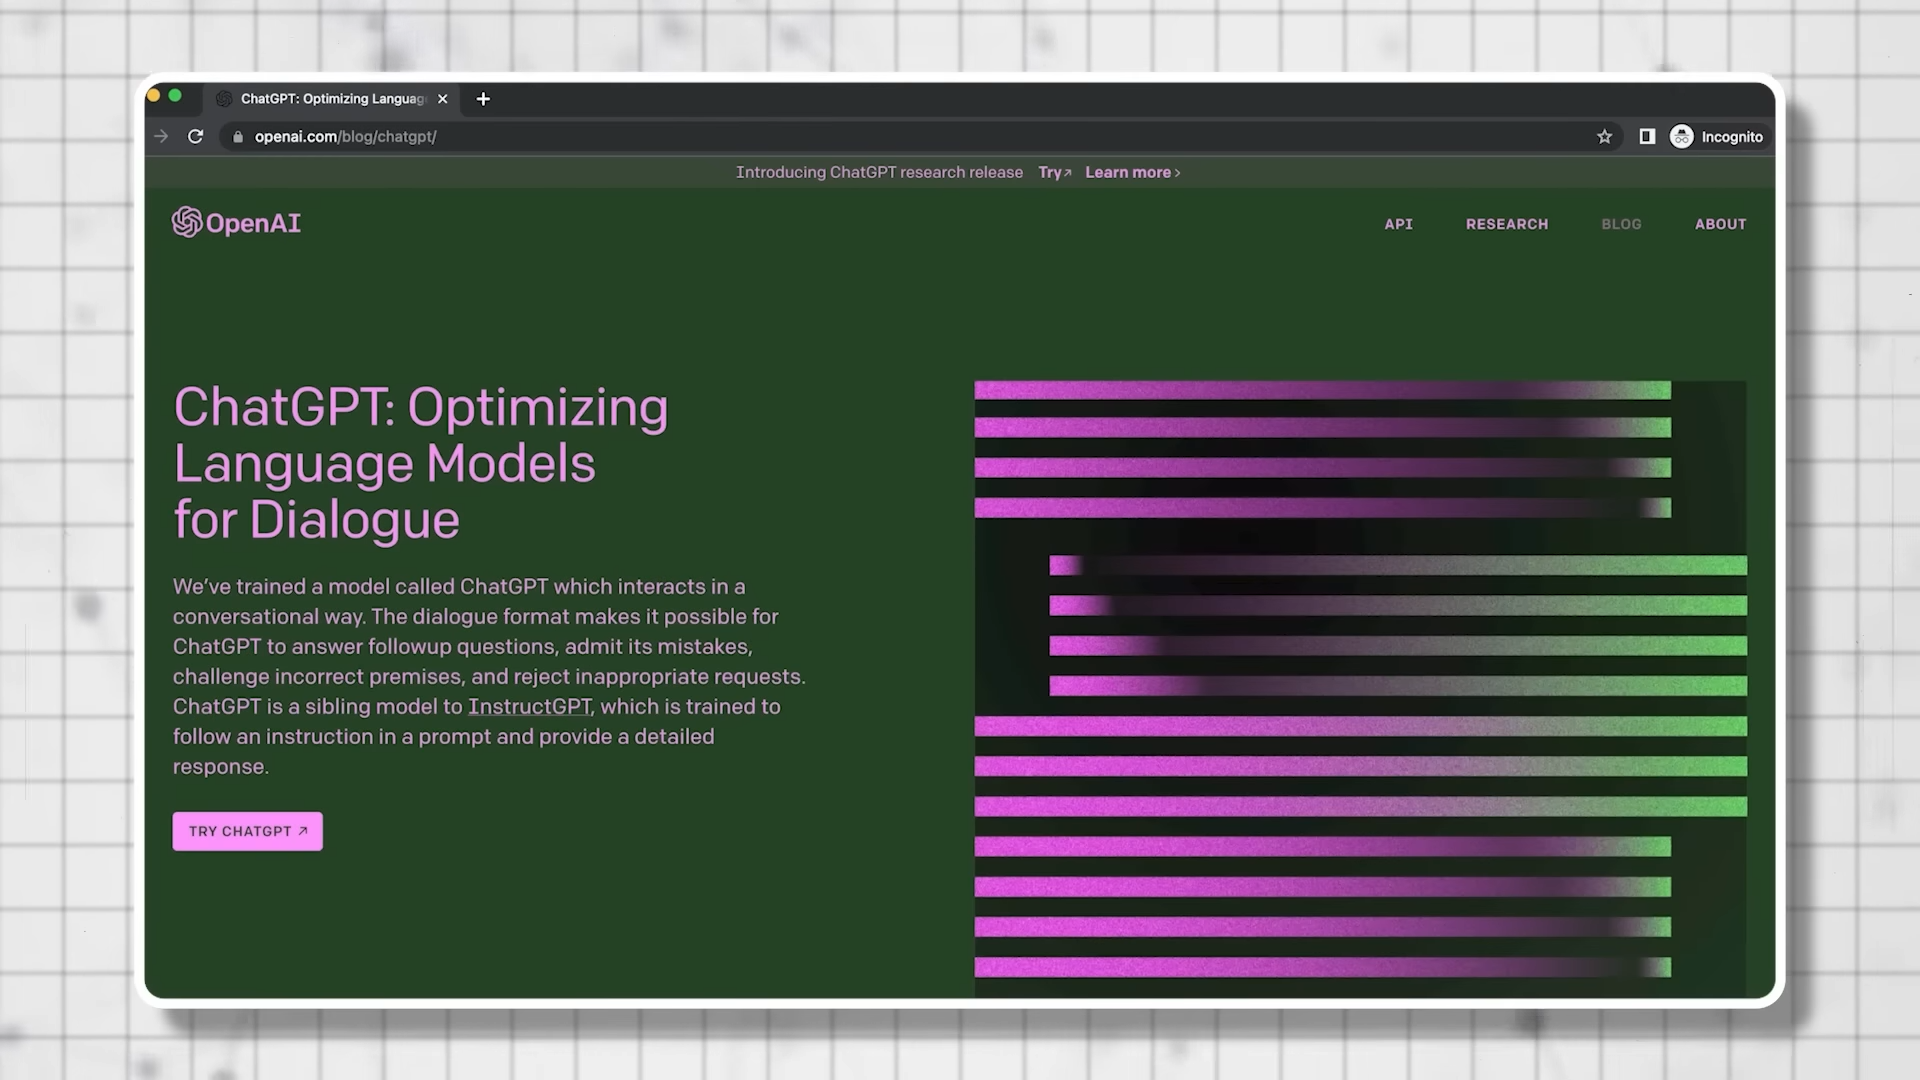The width and height of the screenshot is (1920, 1080).
Task: Click the OpenAI logo
Action: 236,222
